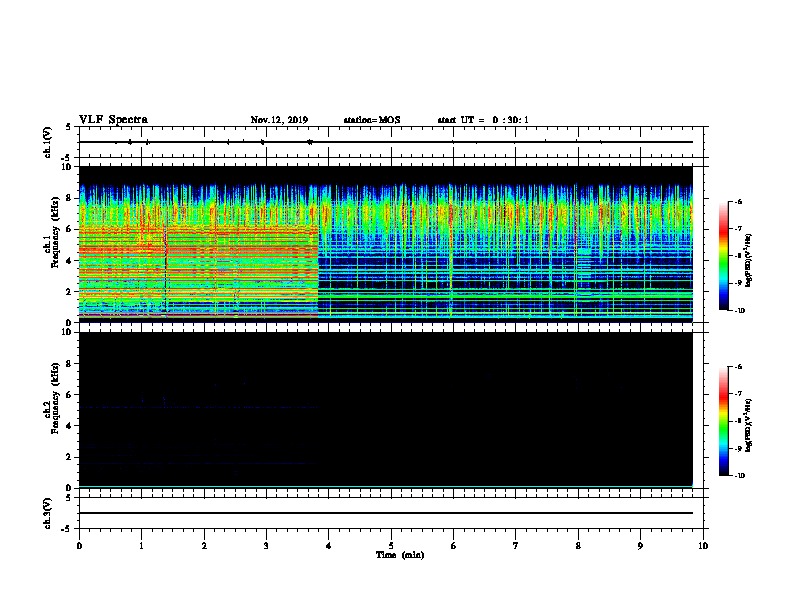The image size is (792, 612).
Task: Click the ch.1 voltage waveform trace
Action: coord(386,142)
